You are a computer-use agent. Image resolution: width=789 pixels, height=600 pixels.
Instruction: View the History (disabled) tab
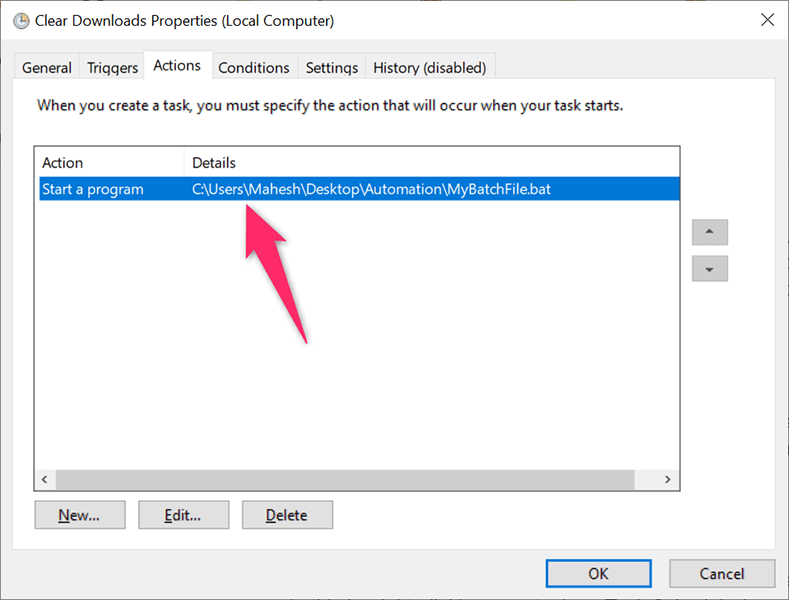pyautogui.click(x=429, y=68)
